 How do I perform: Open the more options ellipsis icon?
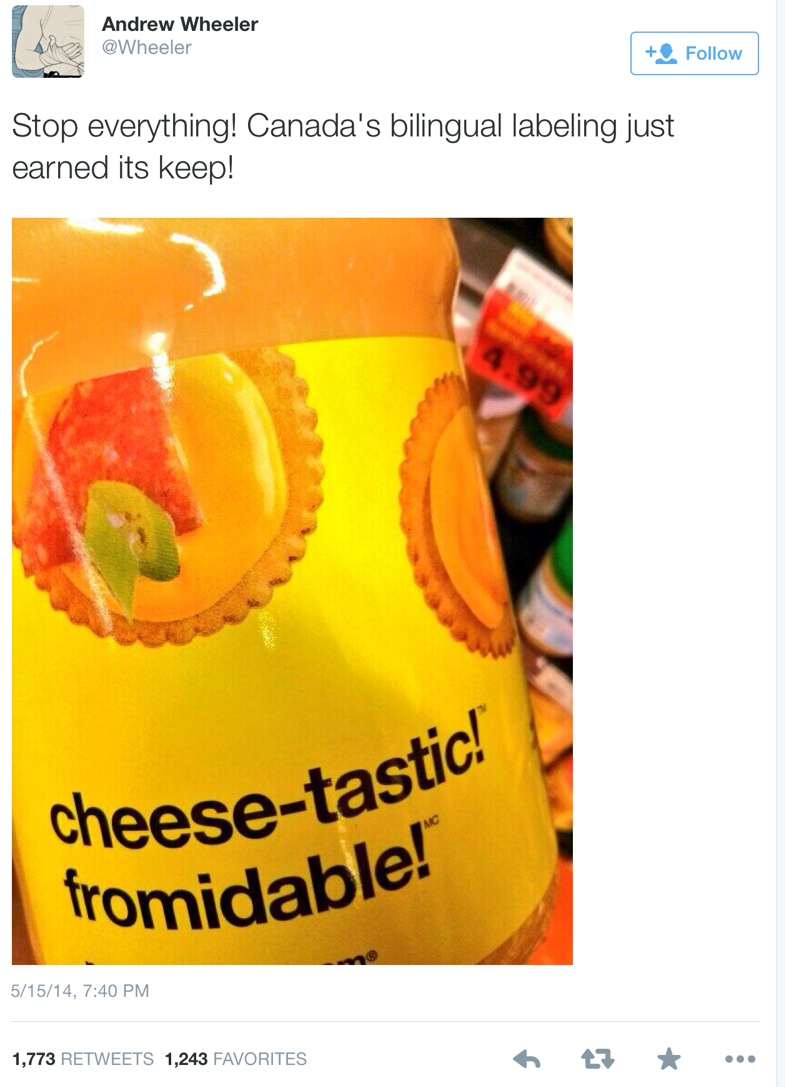(739, 1059)
